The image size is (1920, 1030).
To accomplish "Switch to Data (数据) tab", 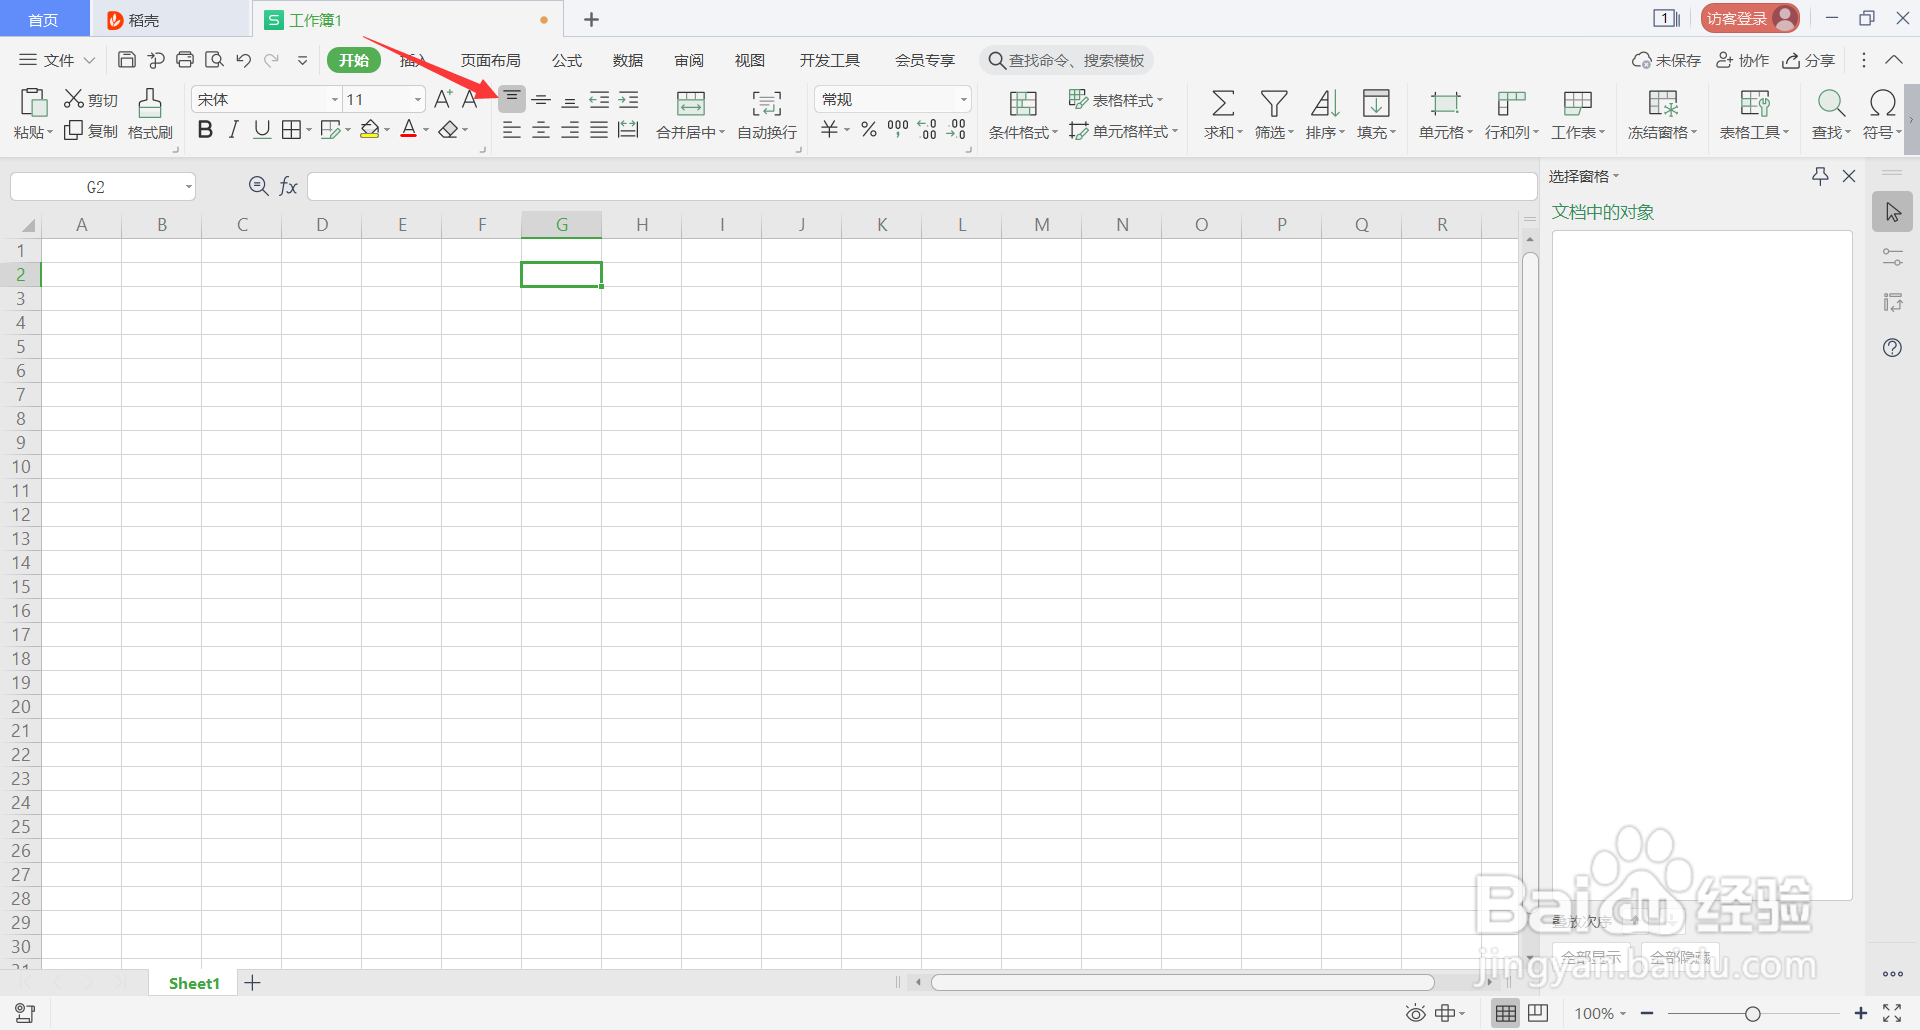I will click(x=628, y=60).
